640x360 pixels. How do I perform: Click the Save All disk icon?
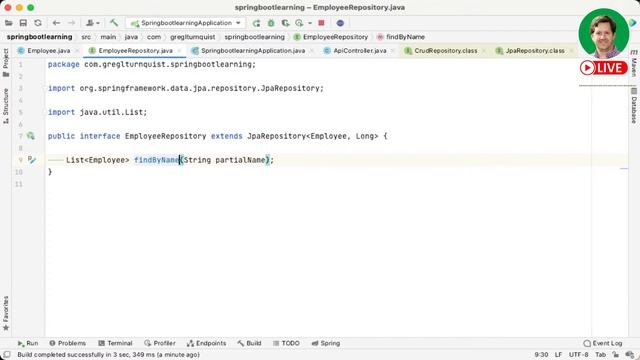23,23
